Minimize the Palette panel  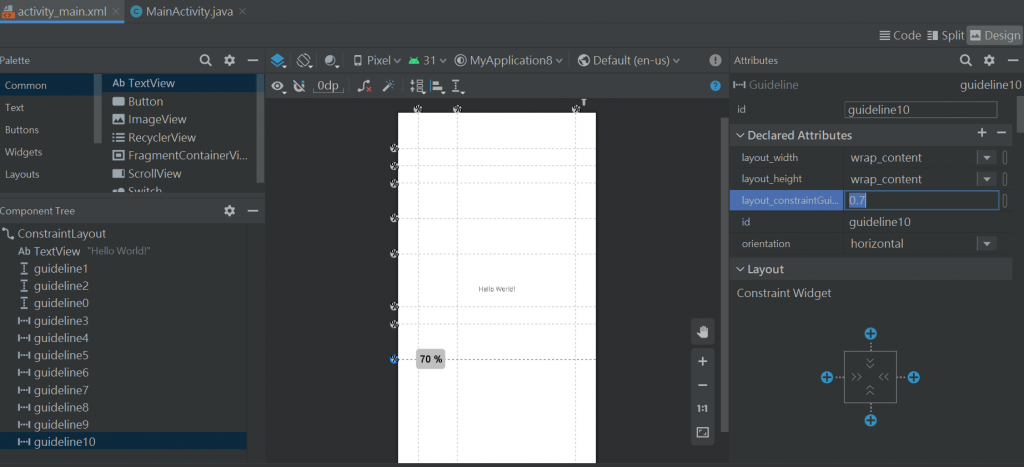253,60
